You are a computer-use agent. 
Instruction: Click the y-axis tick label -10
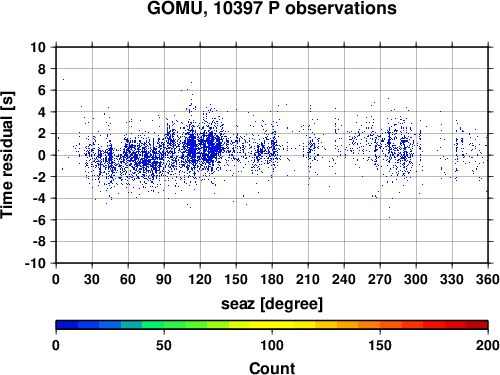click(x=35, y=263)
